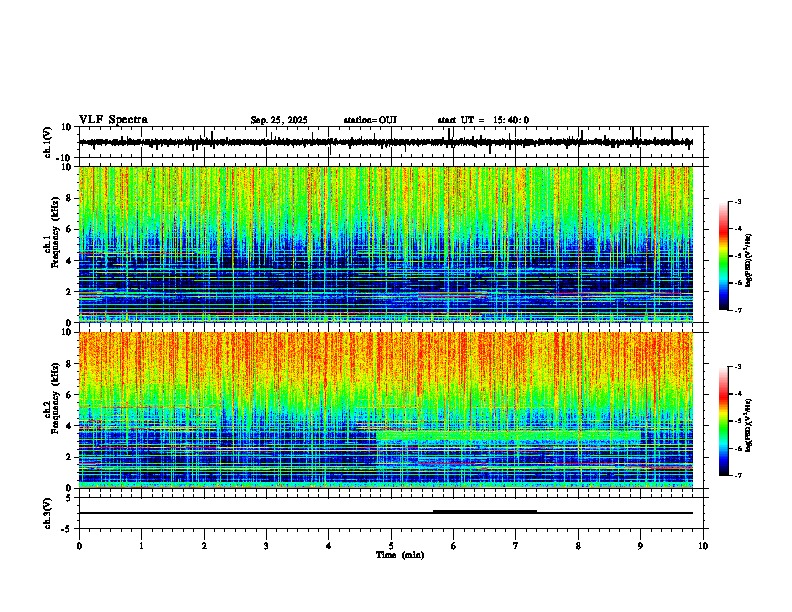Click the ch.1 voltage waveform trace panel
Viewport: 792px width, 612px height.
390,142
